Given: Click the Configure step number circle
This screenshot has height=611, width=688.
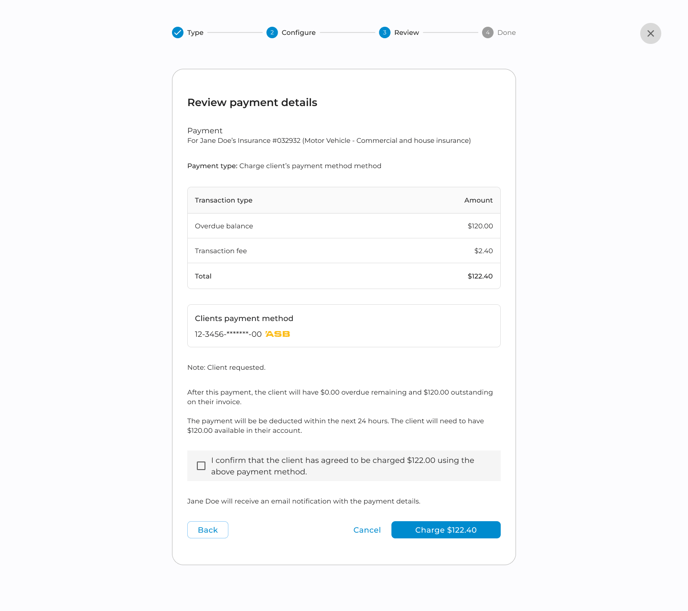Looking at the screenshot, I should pos(272,33).
